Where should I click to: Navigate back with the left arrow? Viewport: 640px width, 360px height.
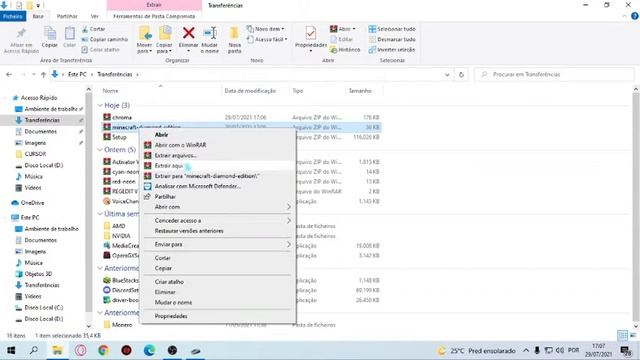click(x=9, y=75)
